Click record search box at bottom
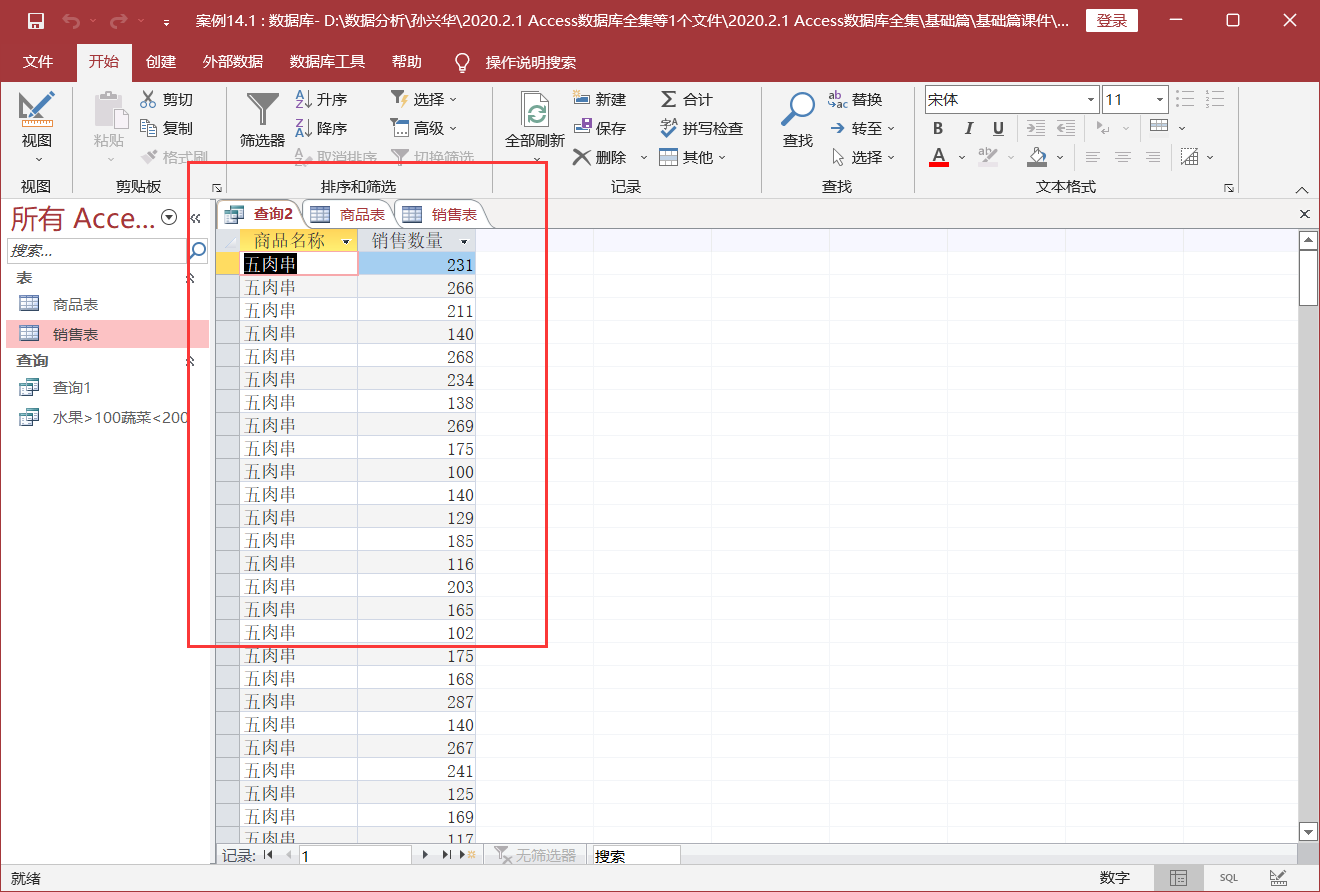 [x=636, y=856]
